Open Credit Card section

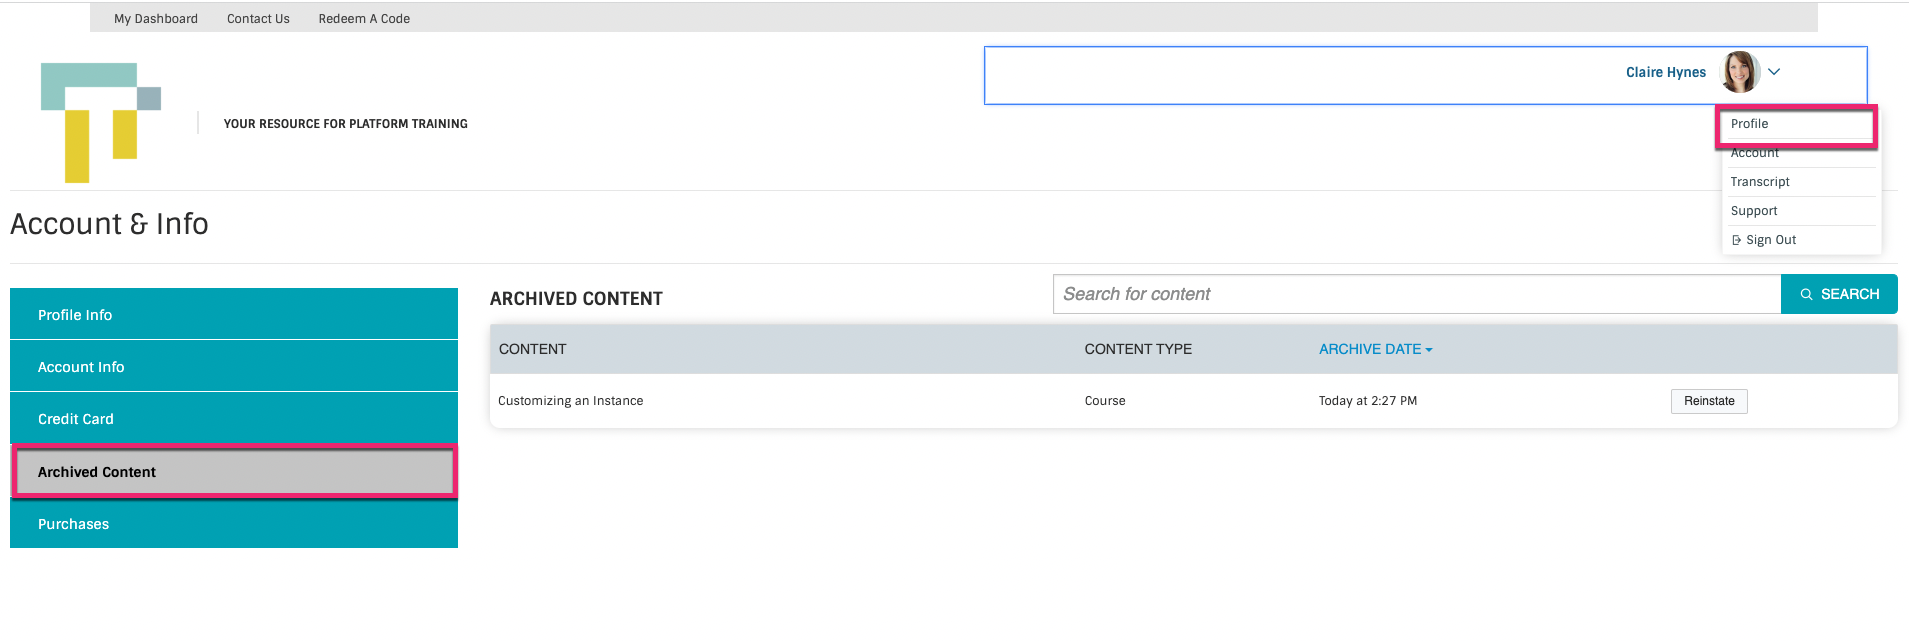(234, 418)
